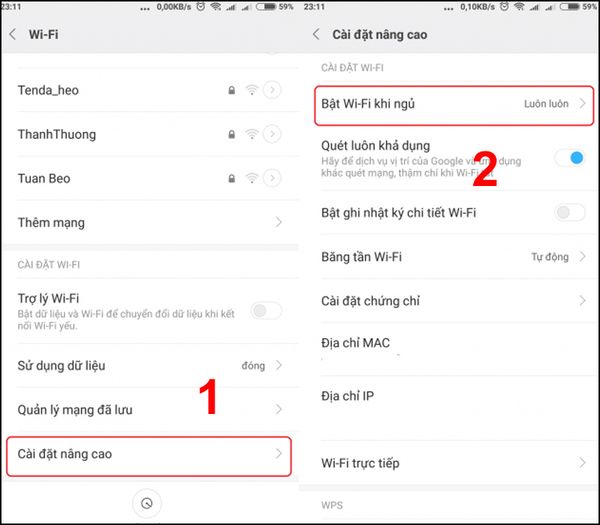Open details arrow icon for Tuan Beo network
The width and height of the screenshot is (600, 525).
273,178
